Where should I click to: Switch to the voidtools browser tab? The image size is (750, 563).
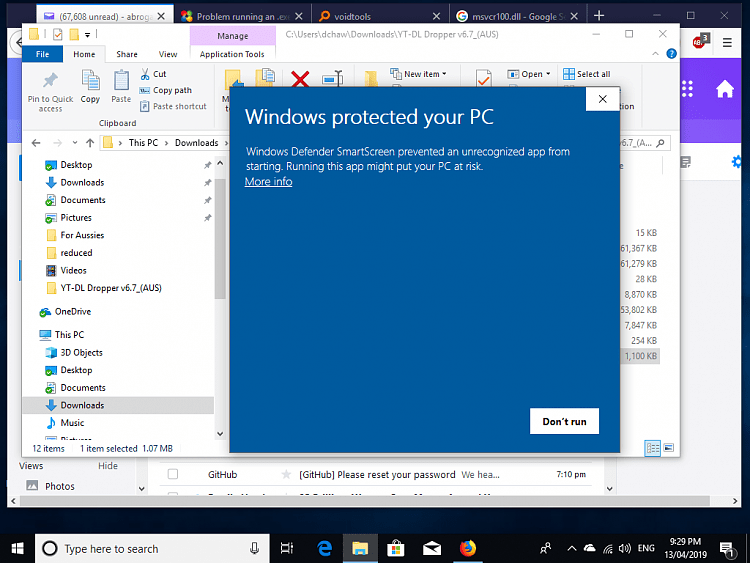click(352, 16)
